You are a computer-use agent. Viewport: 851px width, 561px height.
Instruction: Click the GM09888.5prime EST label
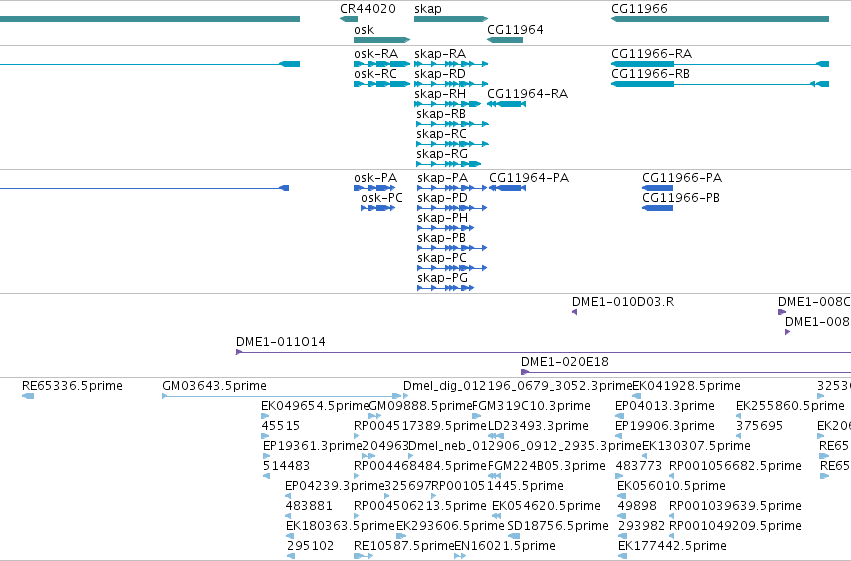pyautogui.click(x=421, y=406)
